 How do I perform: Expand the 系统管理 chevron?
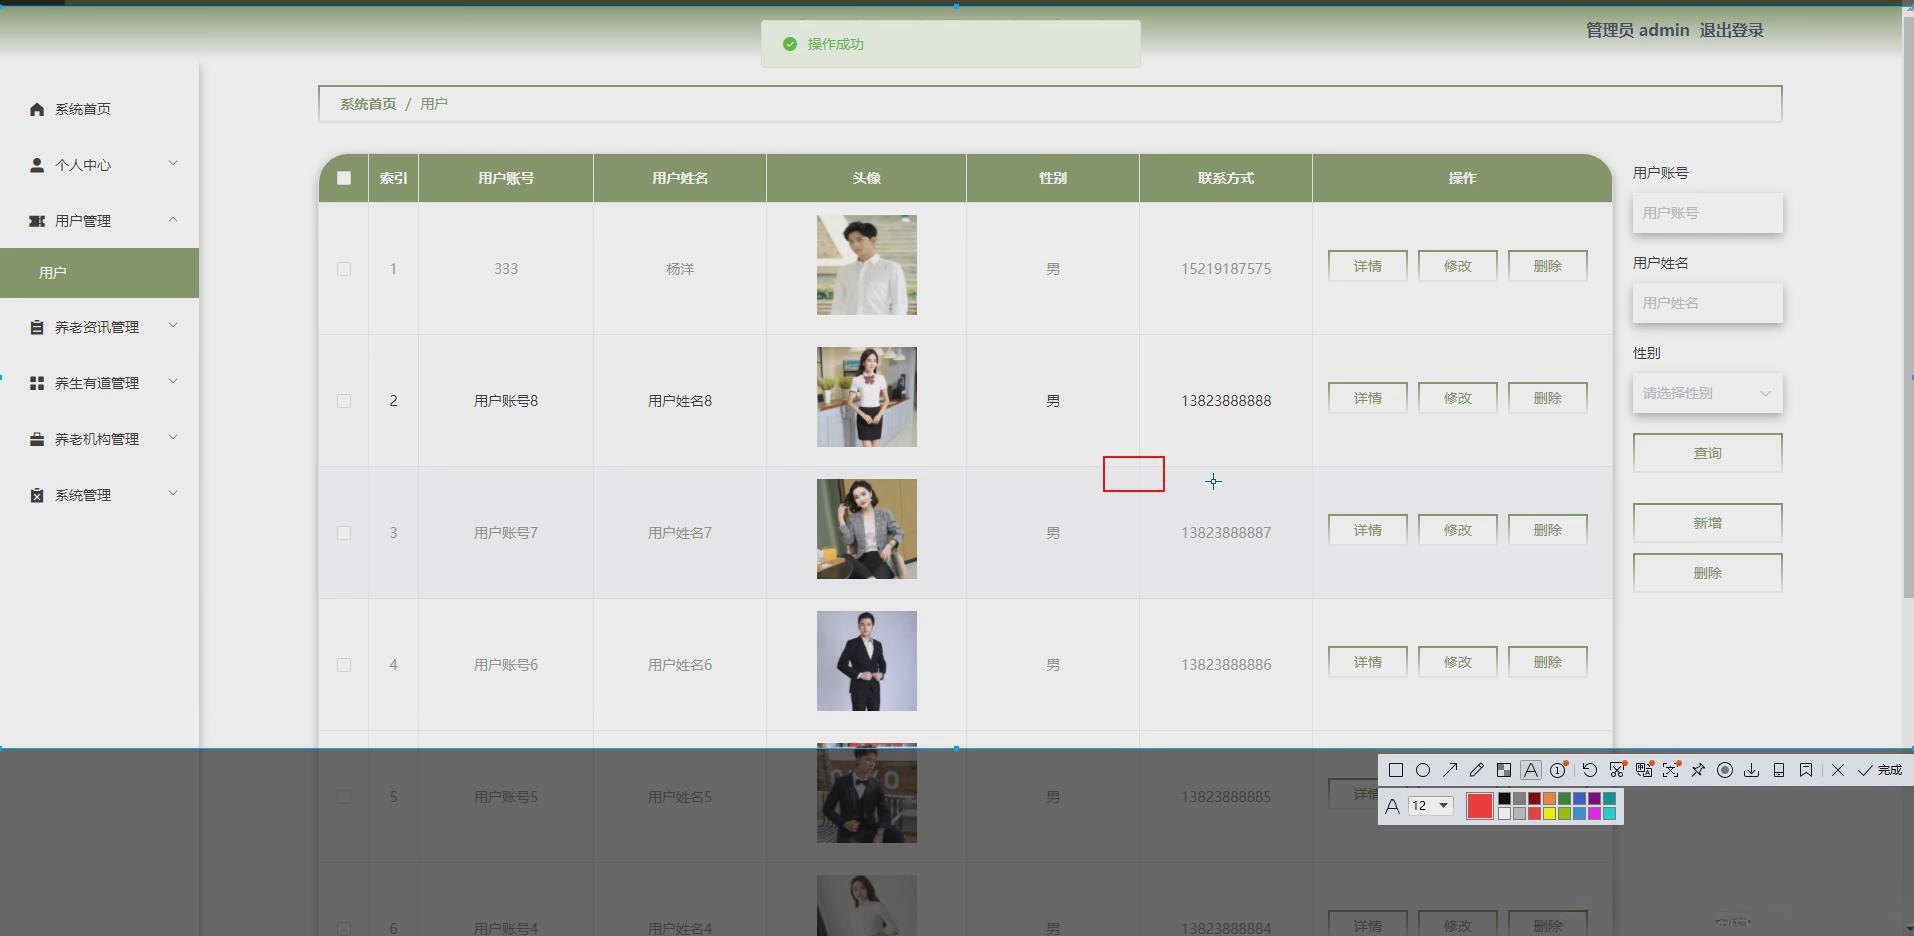click(x=173, y=494)
